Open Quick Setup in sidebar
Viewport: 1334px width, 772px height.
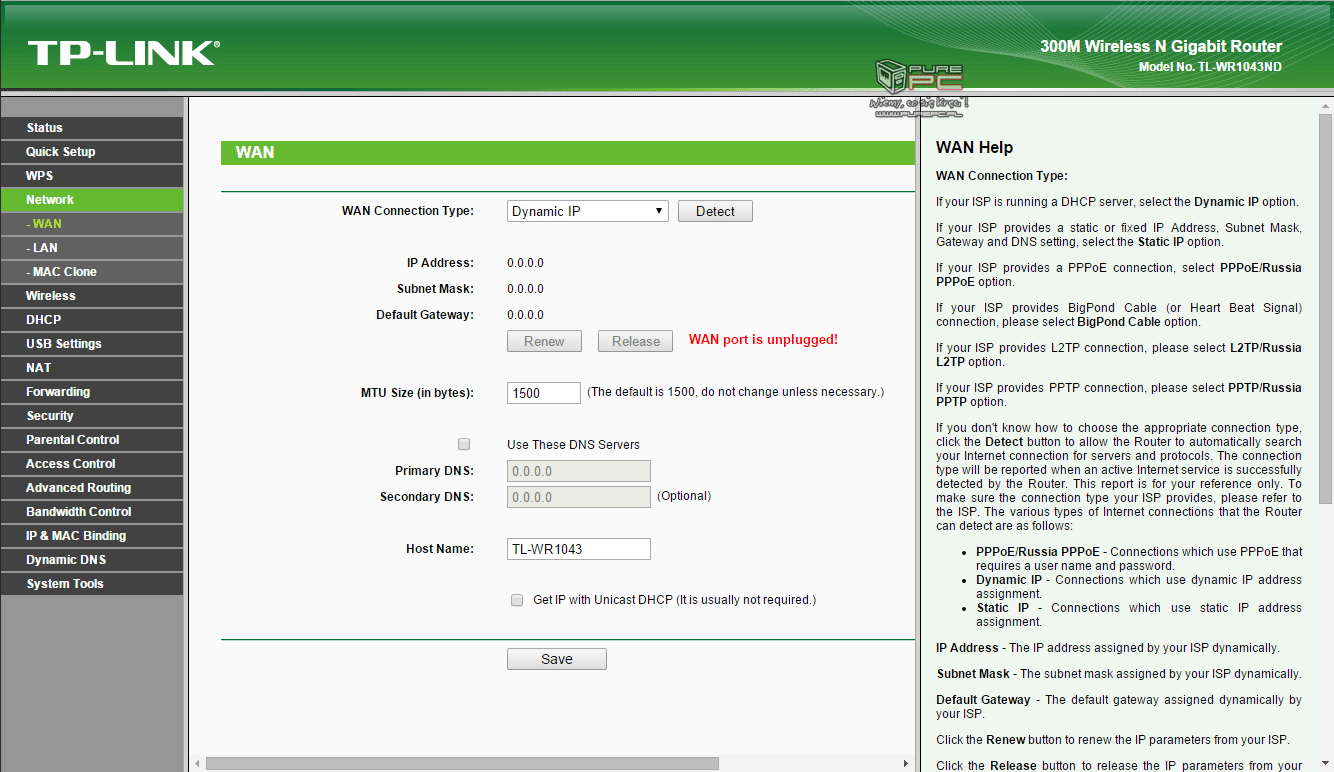coord(92,152)
